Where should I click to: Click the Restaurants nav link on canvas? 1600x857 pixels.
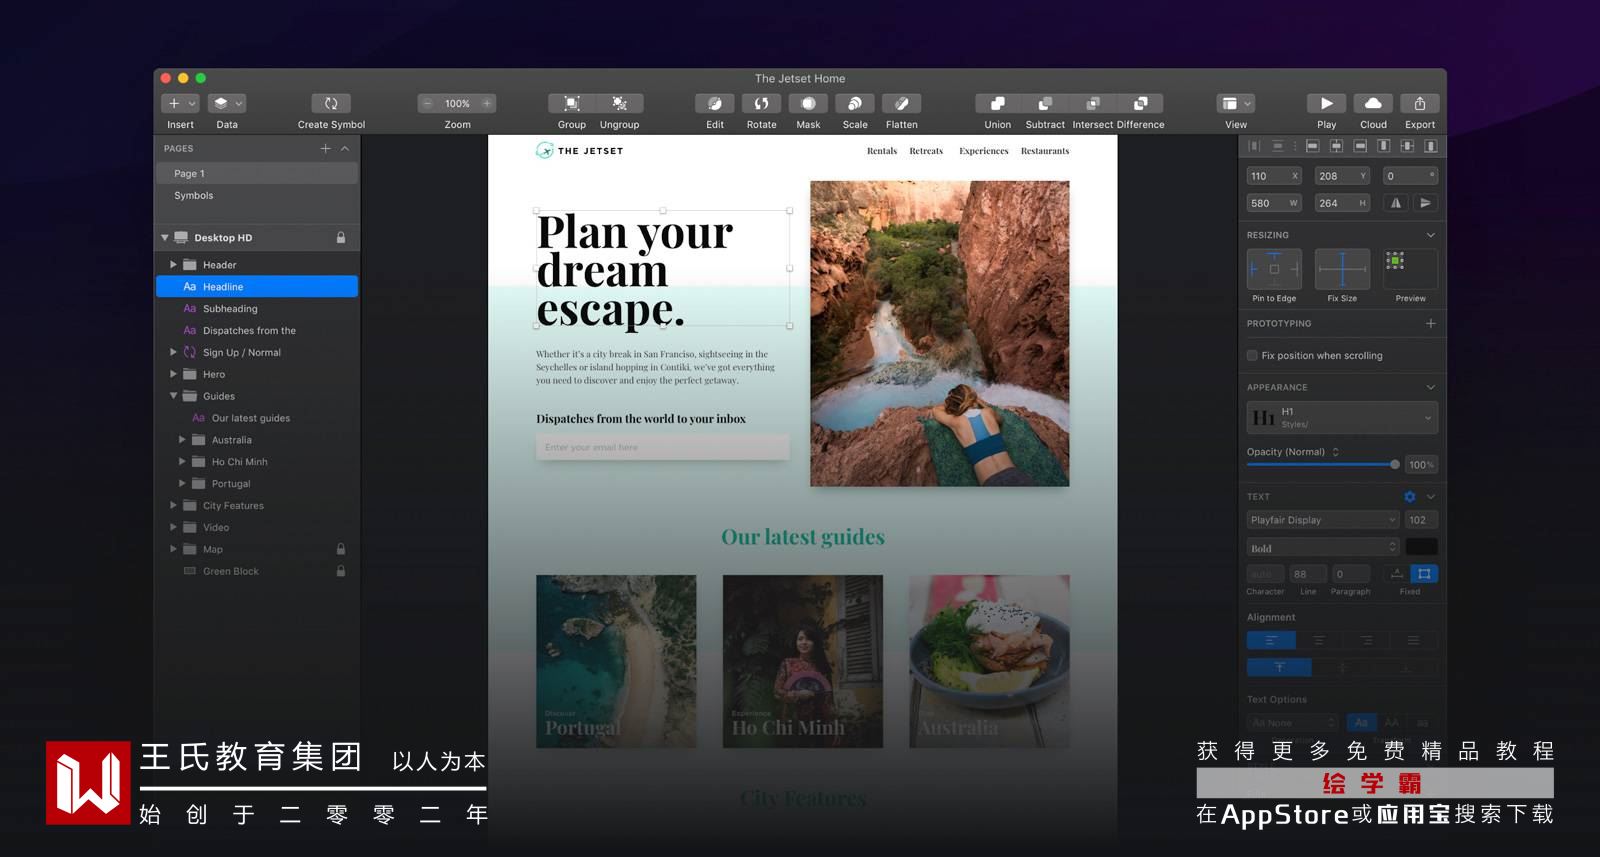(1045, 151)
